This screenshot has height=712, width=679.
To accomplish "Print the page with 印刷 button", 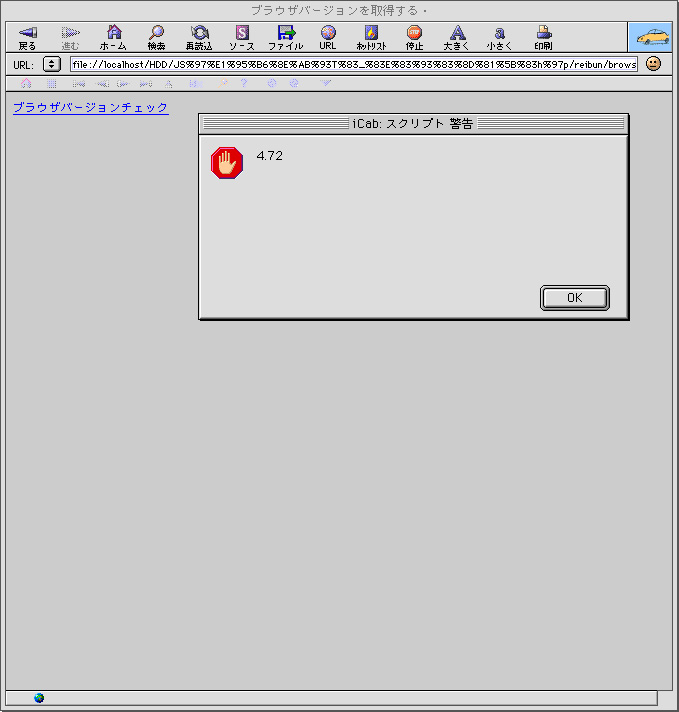I will point(543,38).
